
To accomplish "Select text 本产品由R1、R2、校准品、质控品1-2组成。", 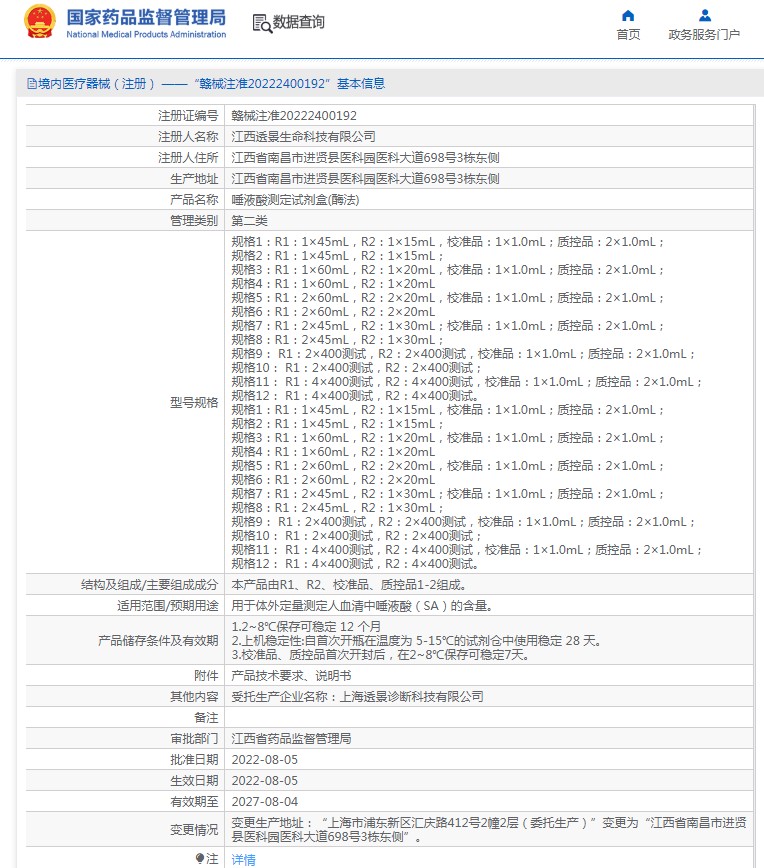I will point(350,585).
